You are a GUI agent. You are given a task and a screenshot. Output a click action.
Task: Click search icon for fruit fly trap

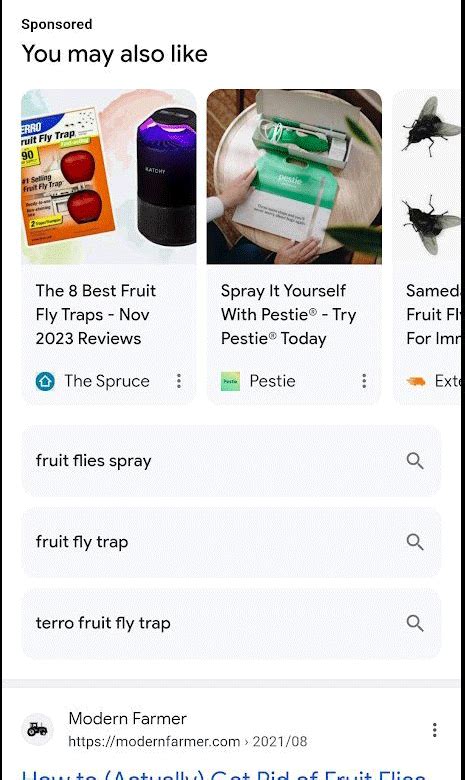pos(415,542)
